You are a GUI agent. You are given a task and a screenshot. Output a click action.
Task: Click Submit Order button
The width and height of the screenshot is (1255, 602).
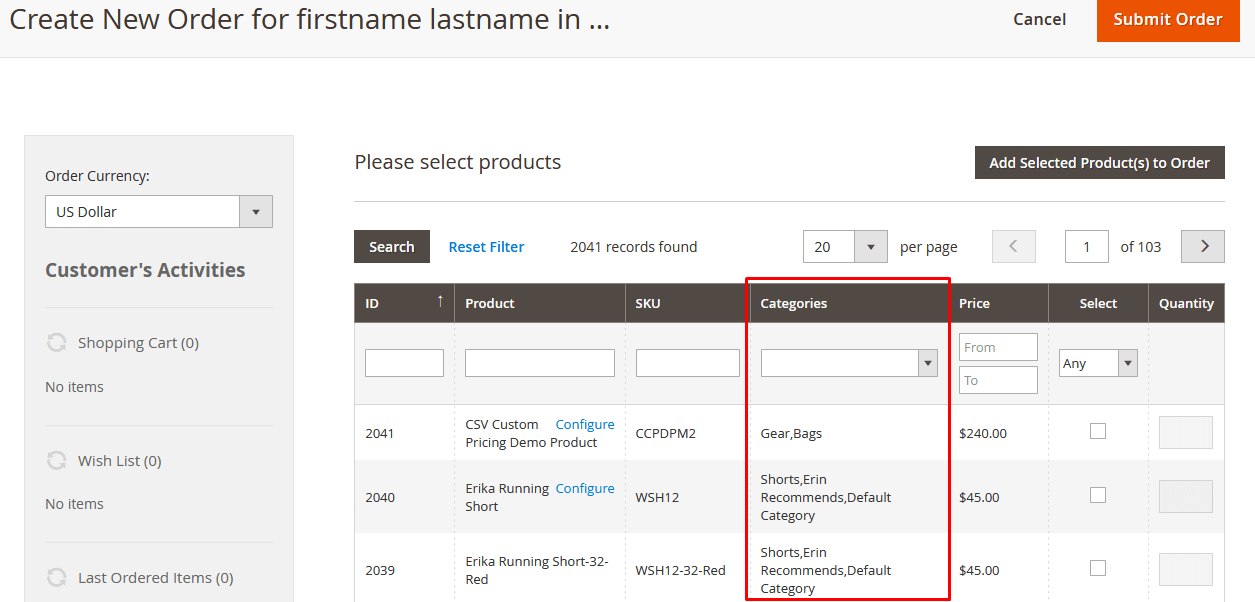pos(1167,20)
